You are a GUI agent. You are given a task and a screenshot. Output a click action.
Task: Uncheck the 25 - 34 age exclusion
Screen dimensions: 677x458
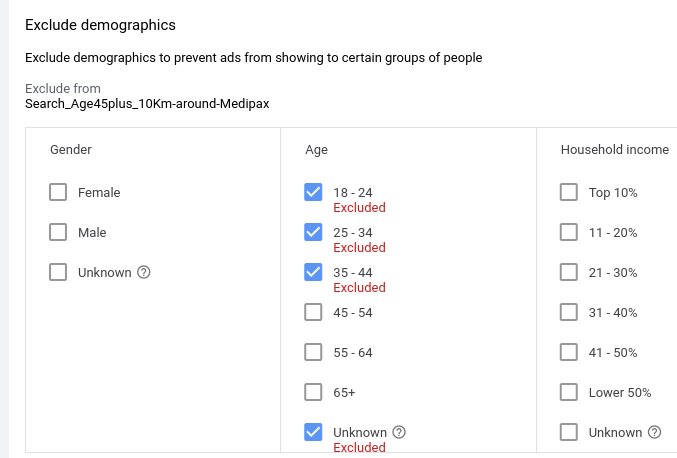(x=313, y=232)
